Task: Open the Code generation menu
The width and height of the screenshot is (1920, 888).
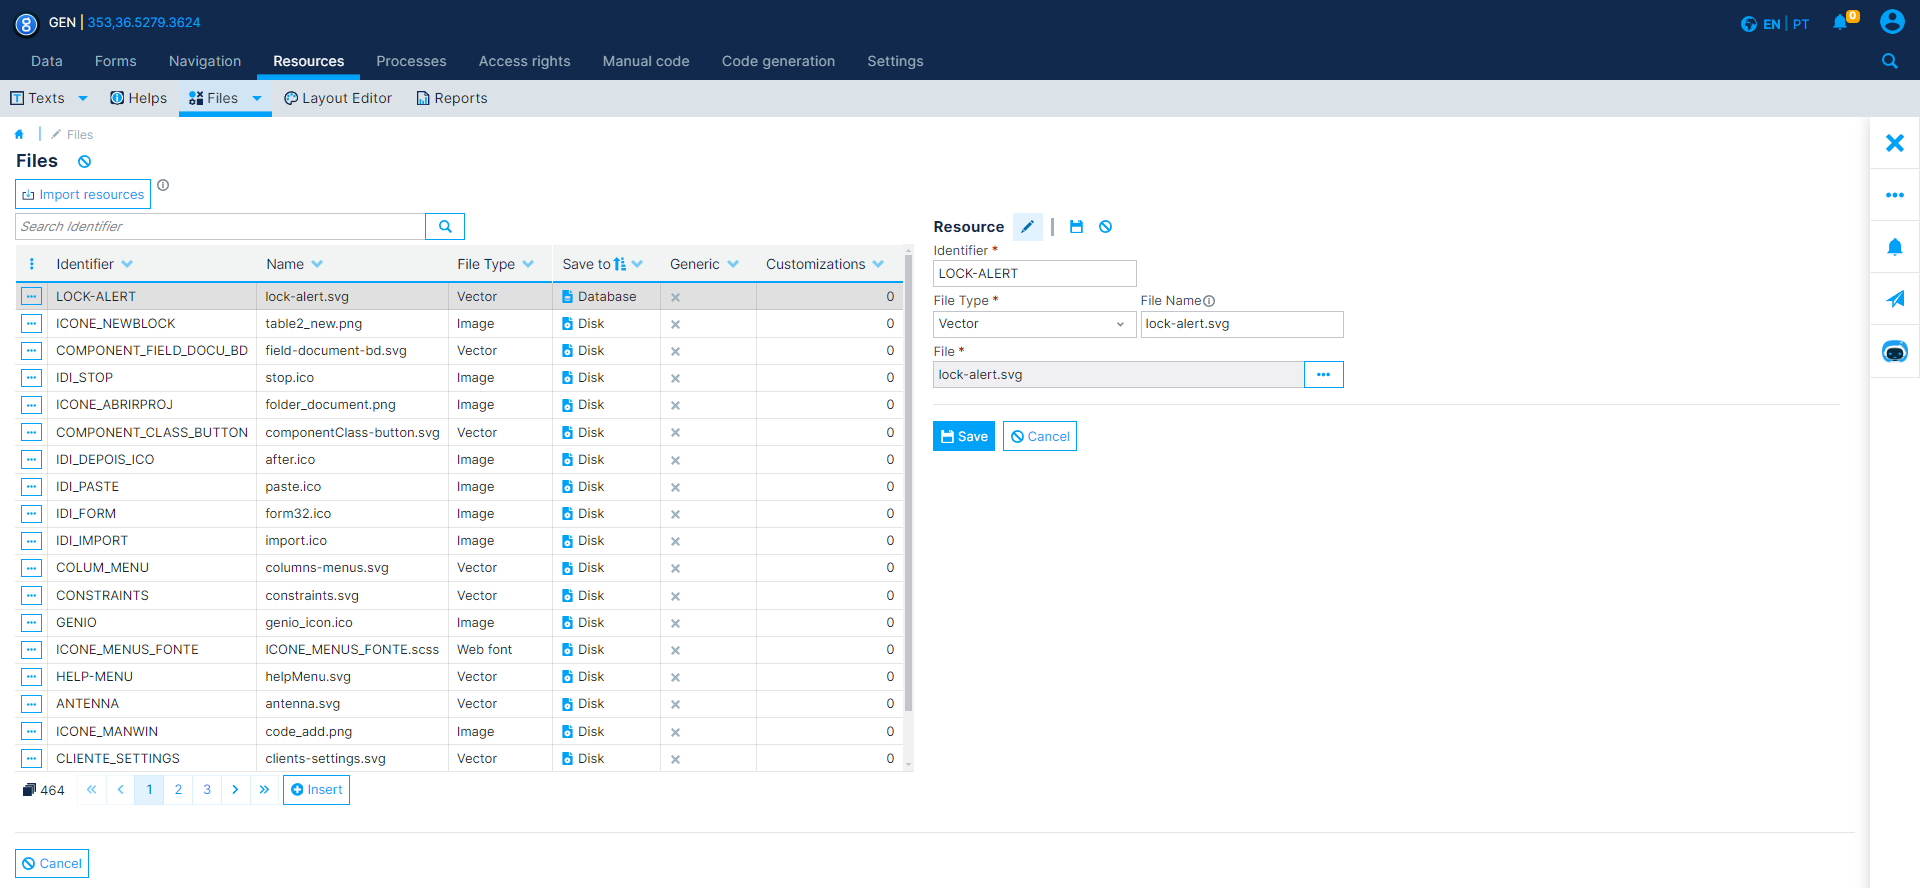Action: point(778,61)
